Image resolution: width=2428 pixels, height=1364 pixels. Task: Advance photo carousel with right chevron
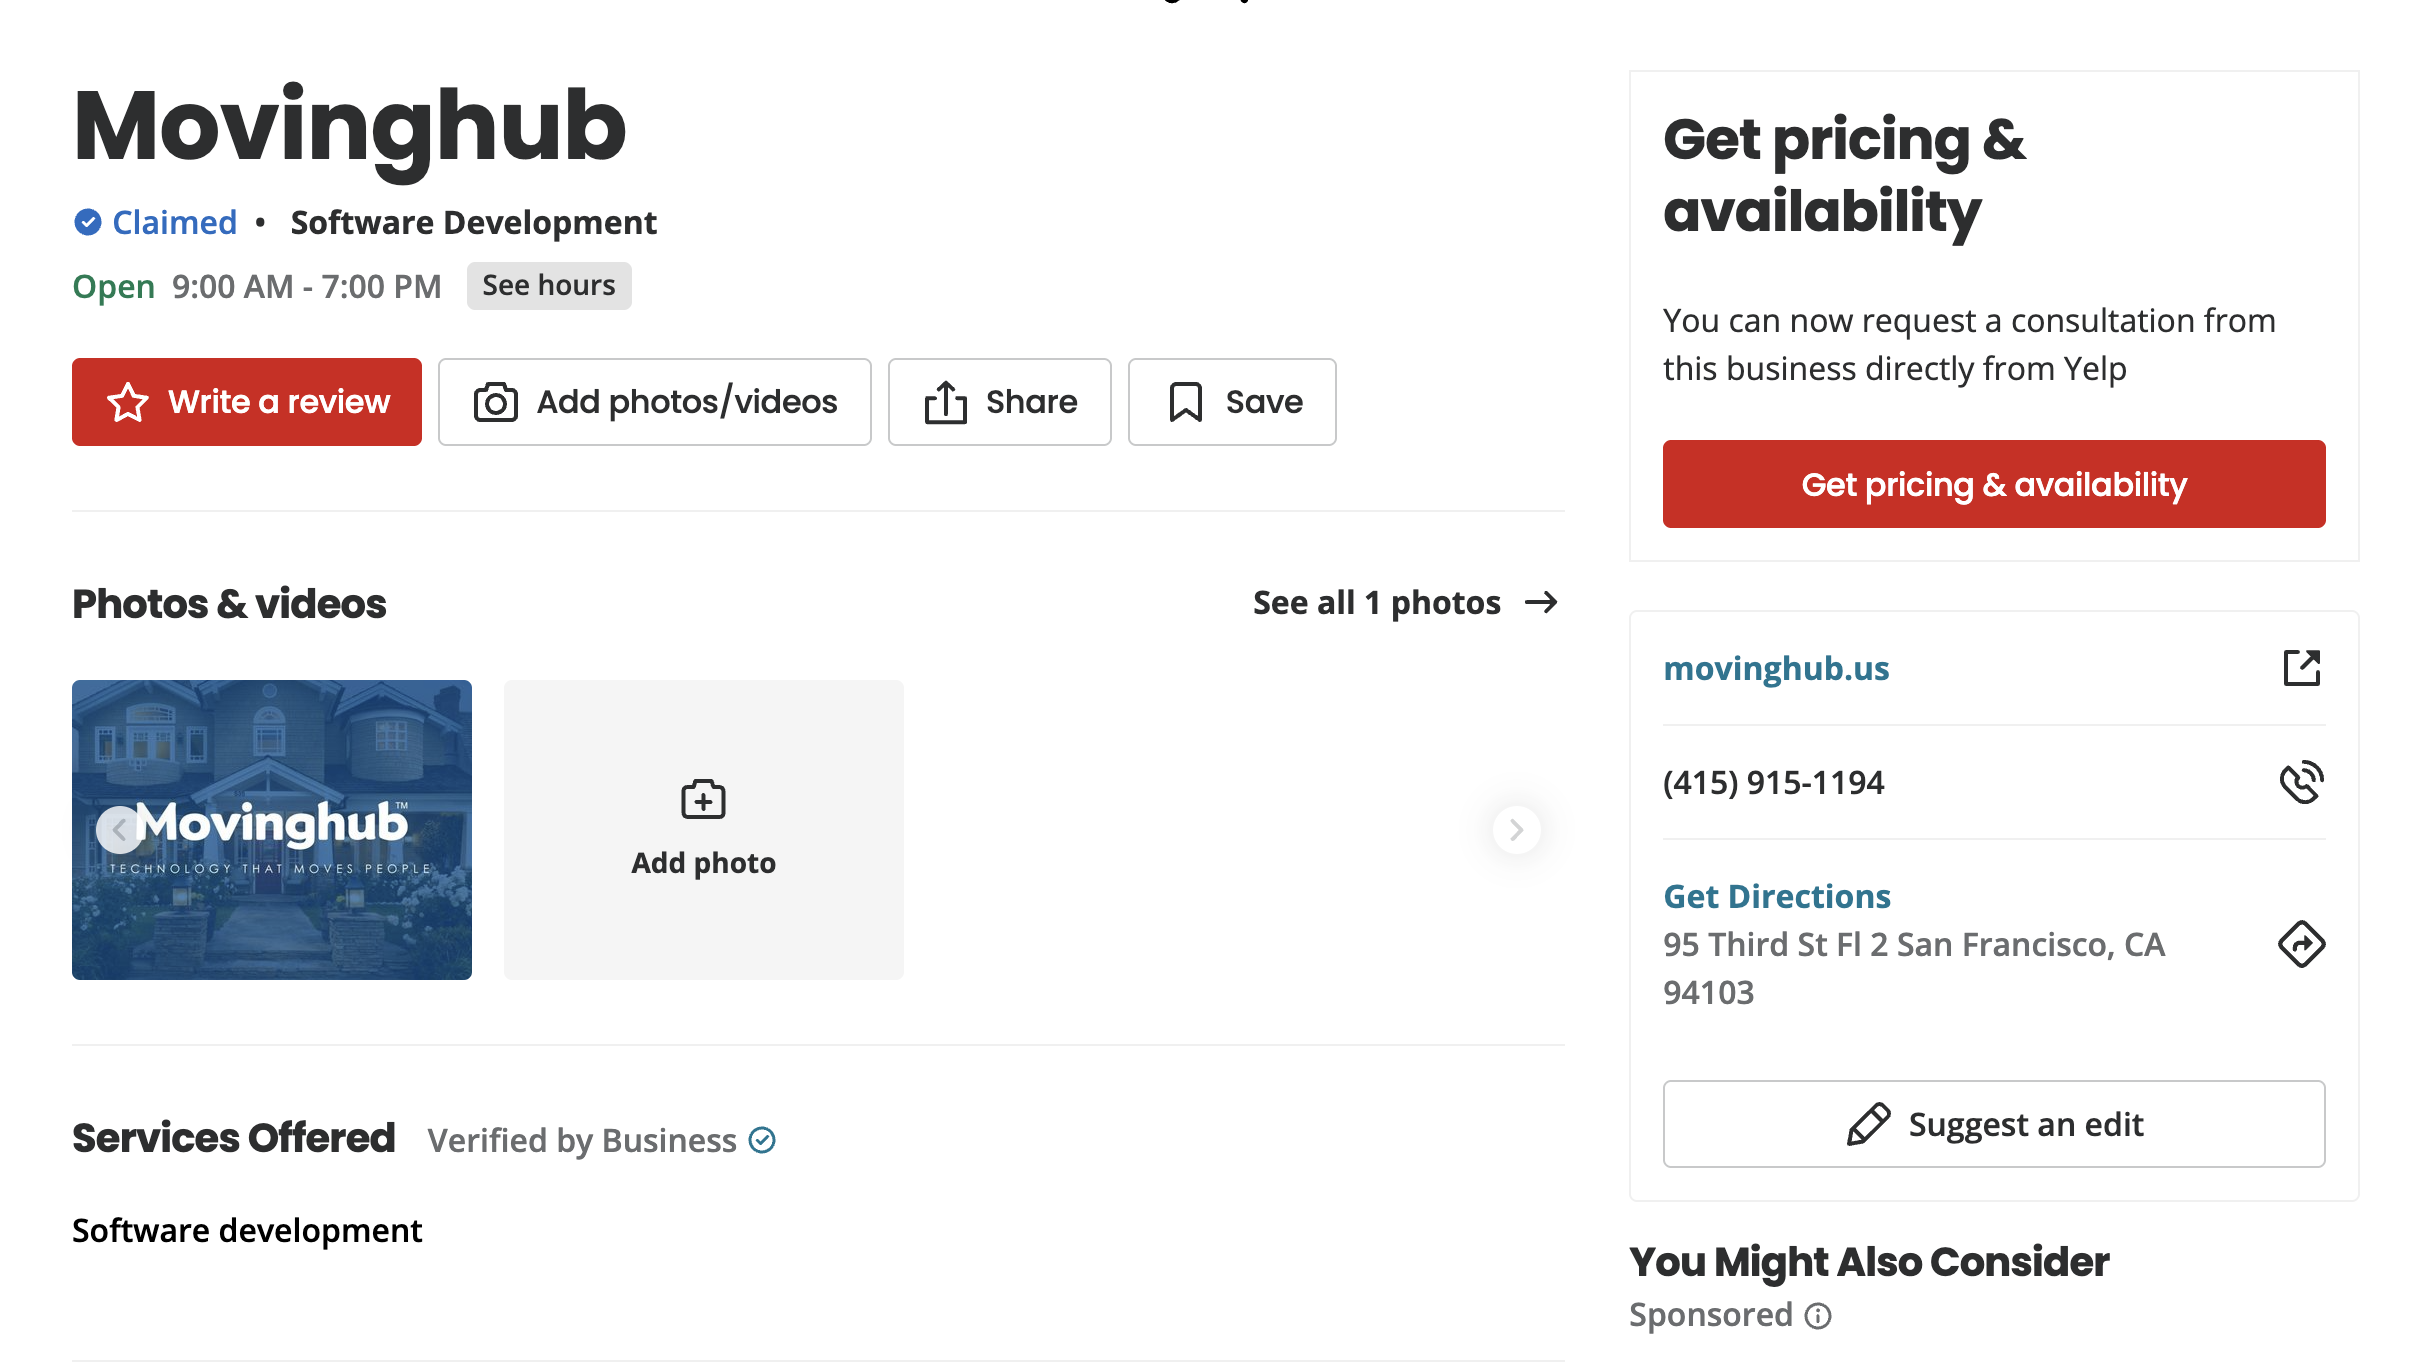1516,830
